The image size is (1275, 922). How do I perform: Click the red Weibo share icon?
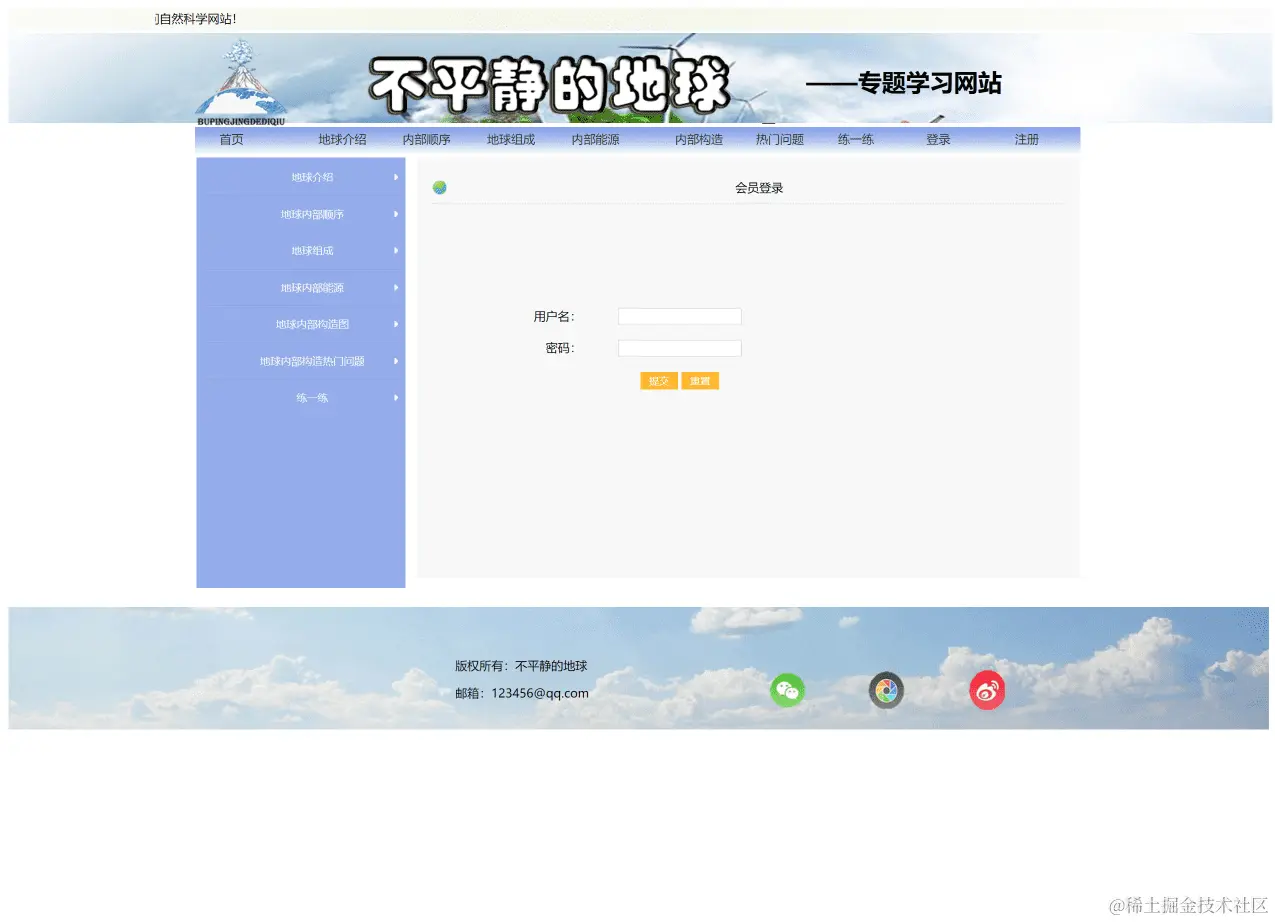tap(987, 690)
